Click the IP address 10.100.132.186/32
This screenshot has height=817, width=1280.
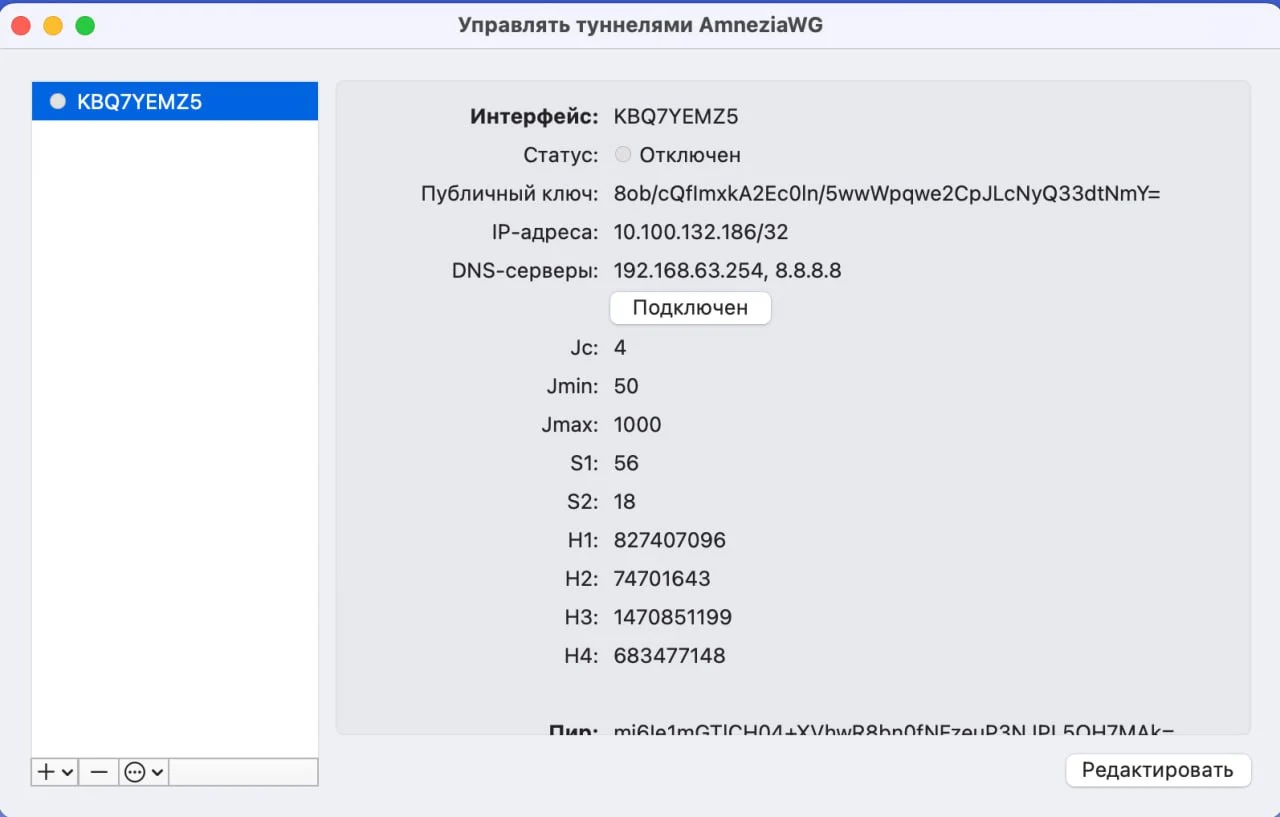point(700,232)
